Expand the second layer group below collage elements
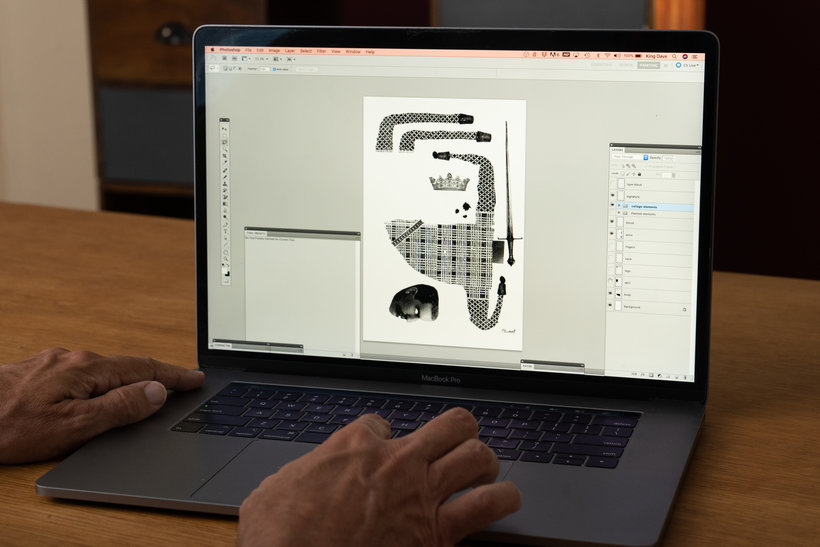This screenshot has width=820, height=547. point(620,214)
